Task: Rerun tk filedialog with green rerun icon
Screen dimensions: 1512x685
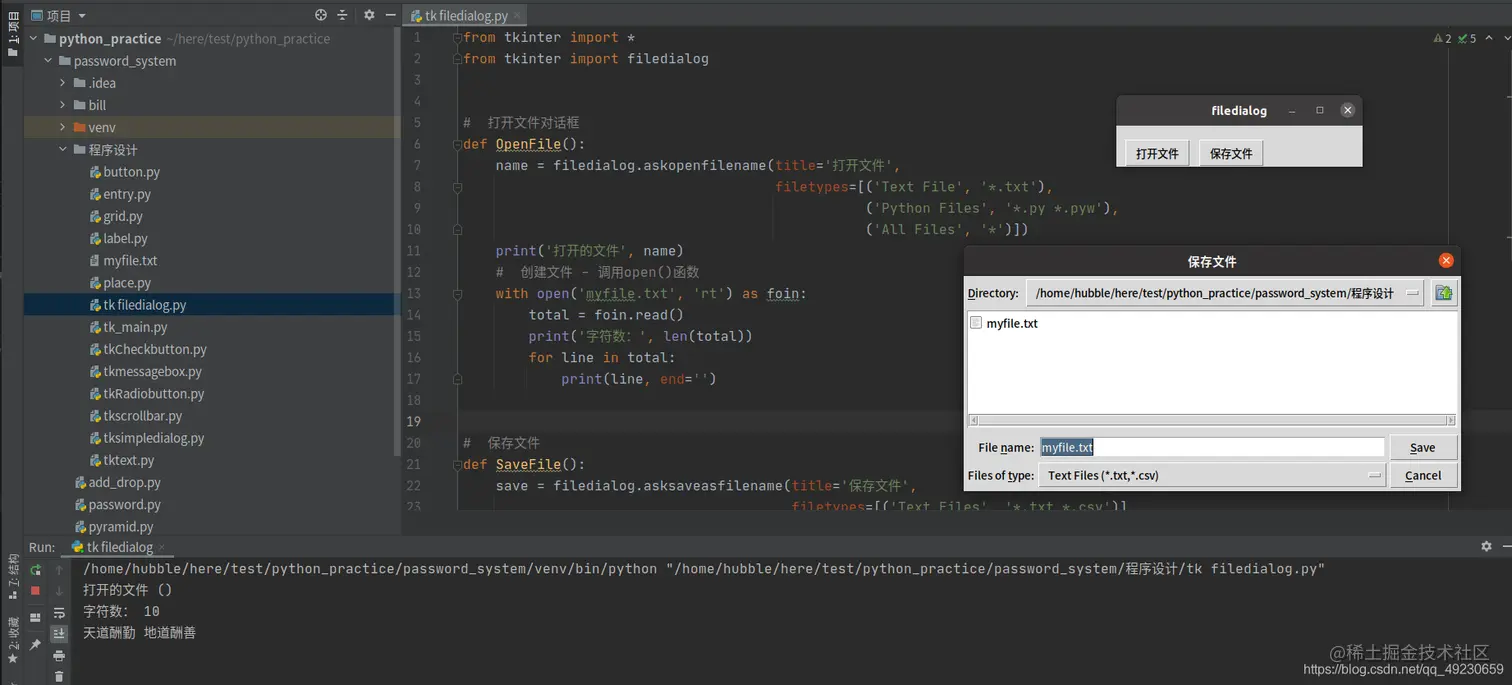Action: (35, 570)
